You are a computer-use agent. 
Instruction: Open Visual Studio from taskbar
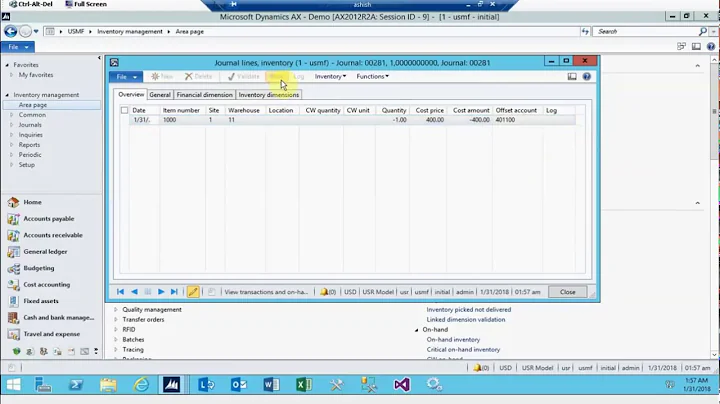[x=402, y=385]
